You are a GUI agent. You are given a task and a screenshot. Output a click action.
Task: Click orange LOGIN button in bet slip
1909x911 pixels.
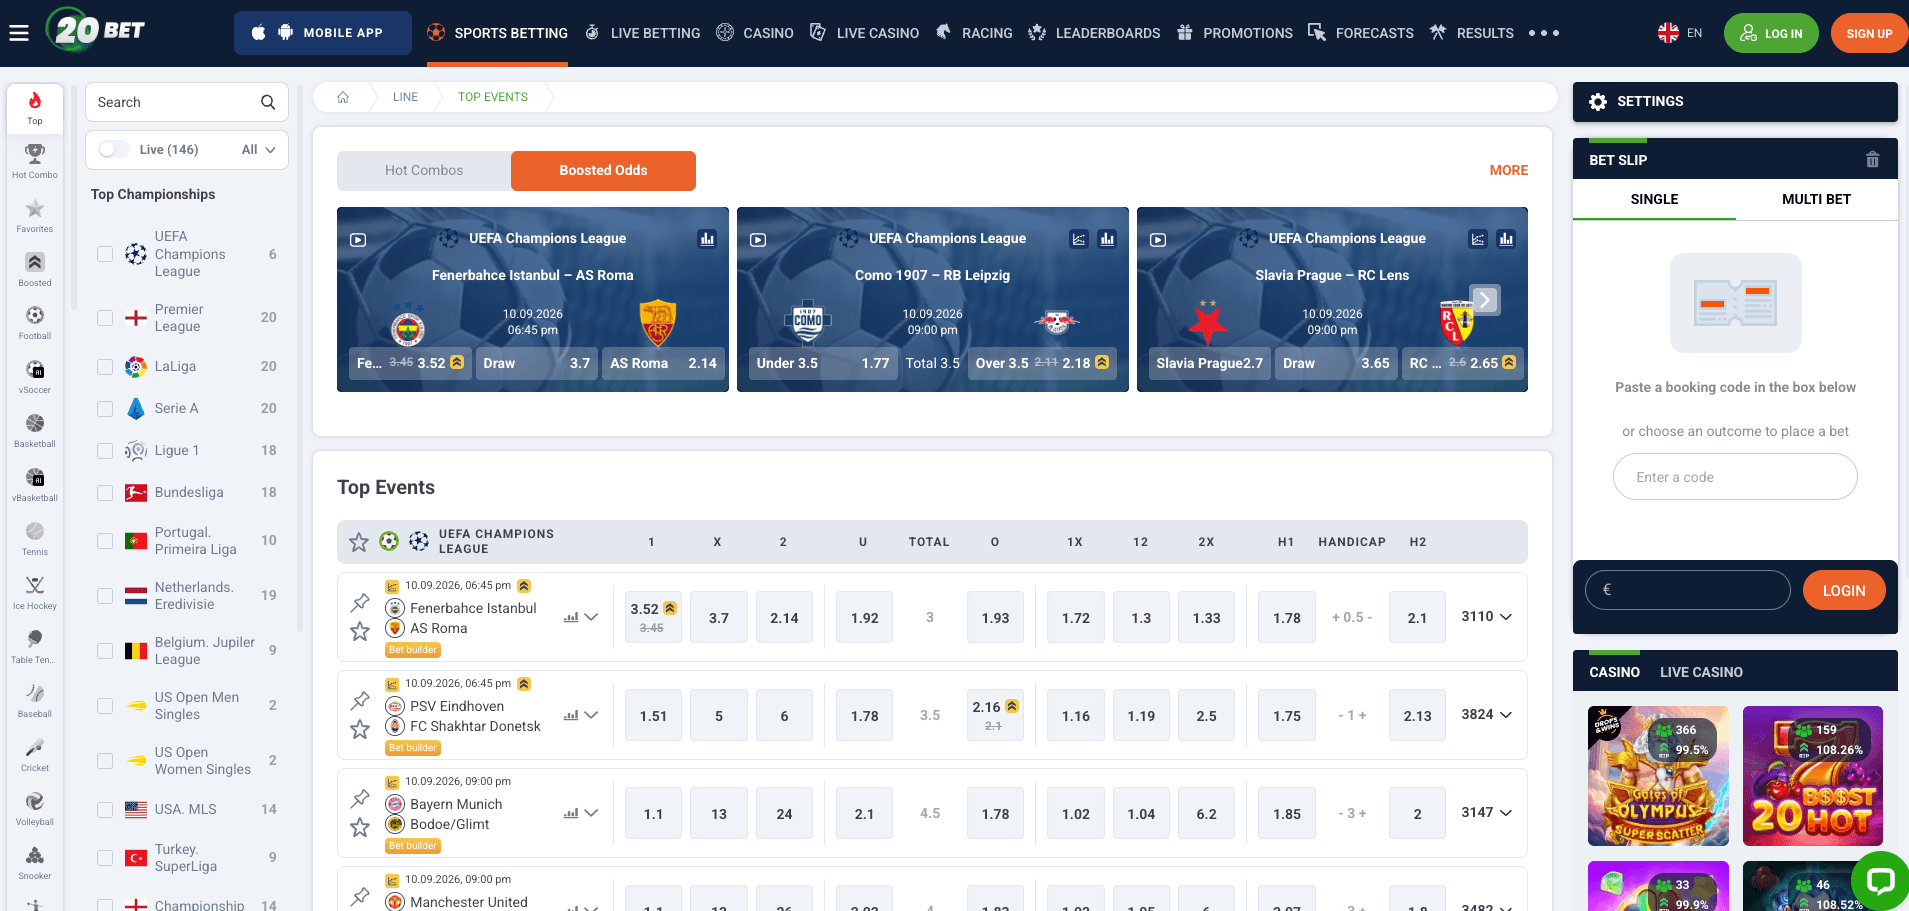pyautogui.click(x=1843, y=591)
